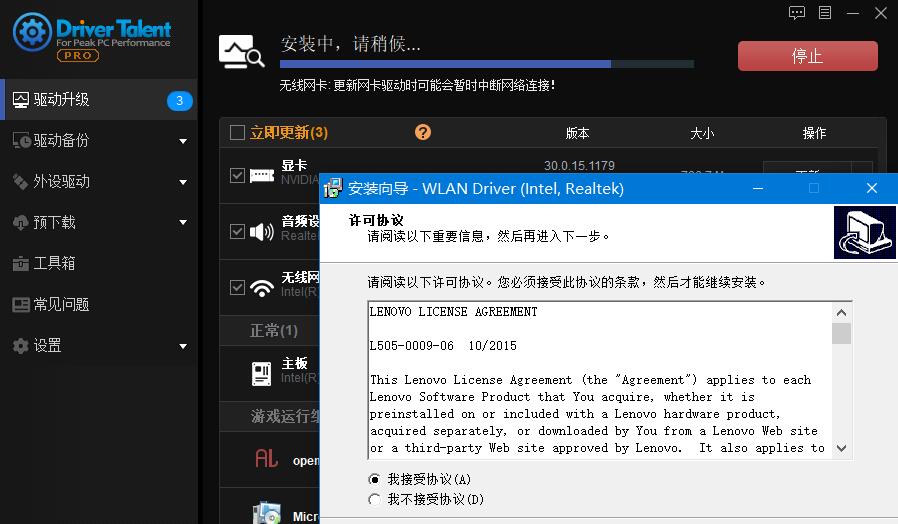
Task: Click the 外设驱动 peripheral icon
Action: 21,182
